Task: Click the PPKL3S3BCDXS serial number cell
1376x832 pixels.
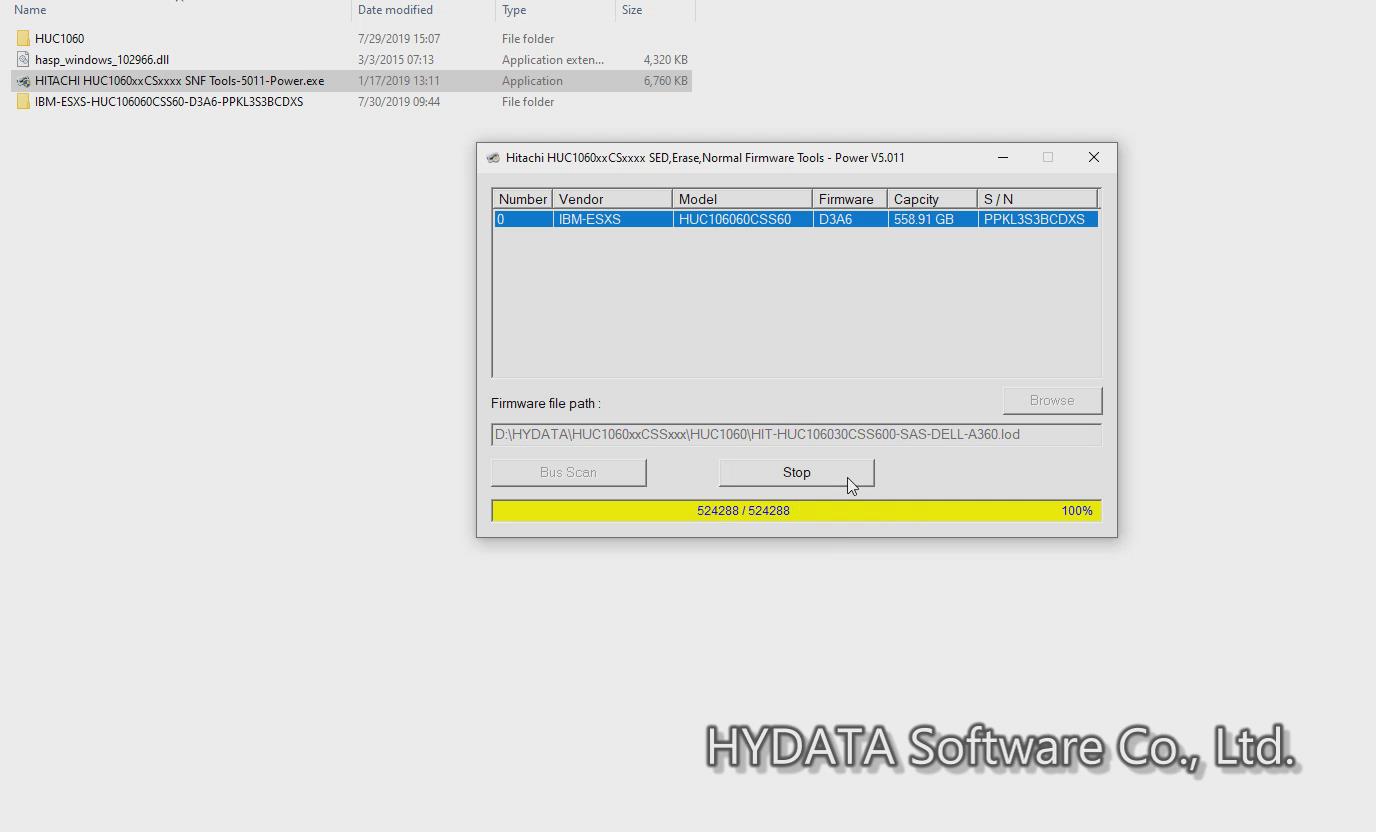Action: pos(1038,219)
